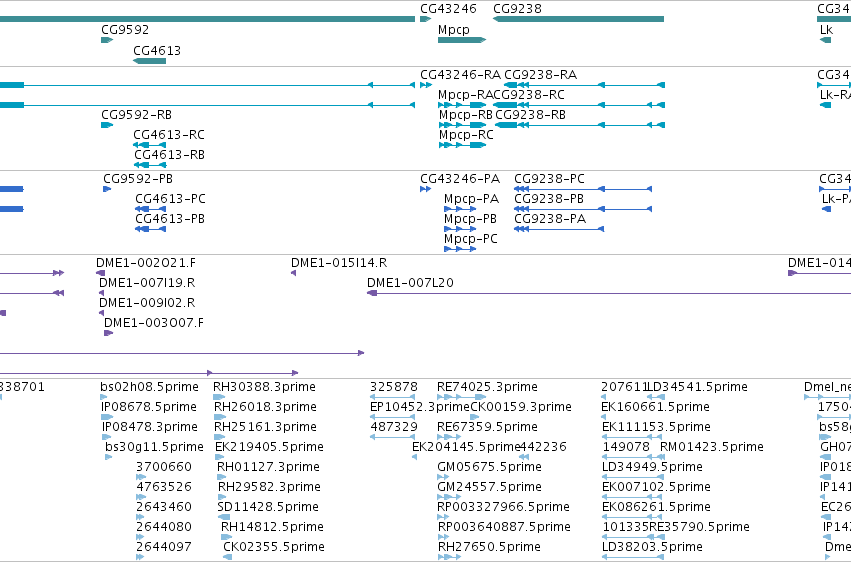The image size is (851, 562).
Task: Select the CG4613-PC CDS label
Action: 170,199
